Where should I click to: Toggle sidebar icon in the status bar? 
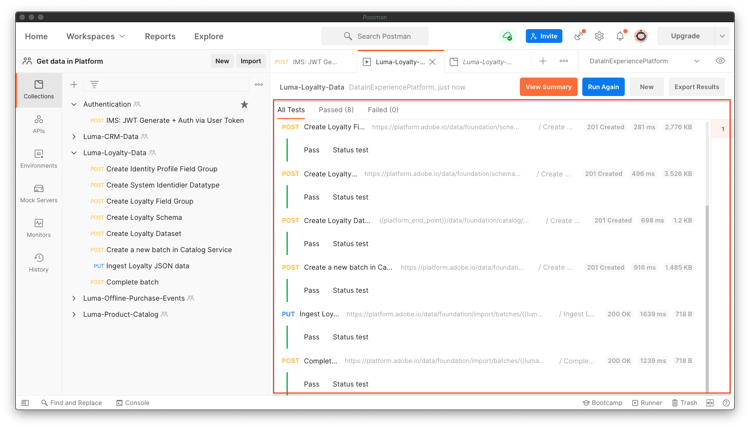pyautogui.click(x=25, y=403)
